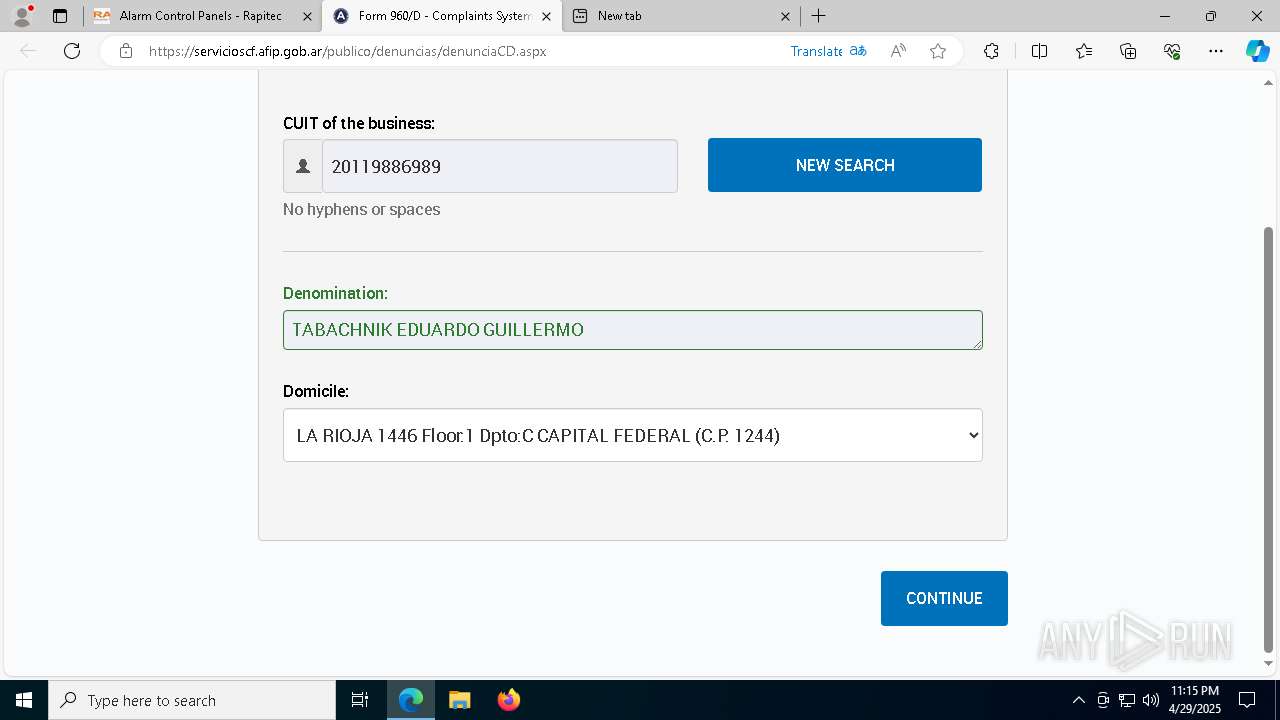The height and width of the screenshot is (720, 1280).
Task: Click the 'No hyphens or spaces' hint text
Action: [362, 209]
